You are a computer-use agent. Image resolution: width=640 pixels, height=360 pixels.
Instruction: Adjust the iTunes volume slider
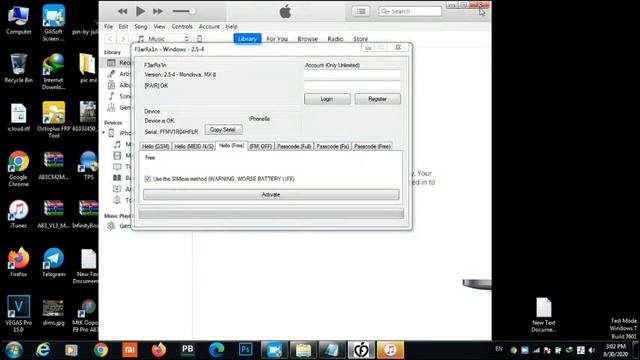point(184,11)
